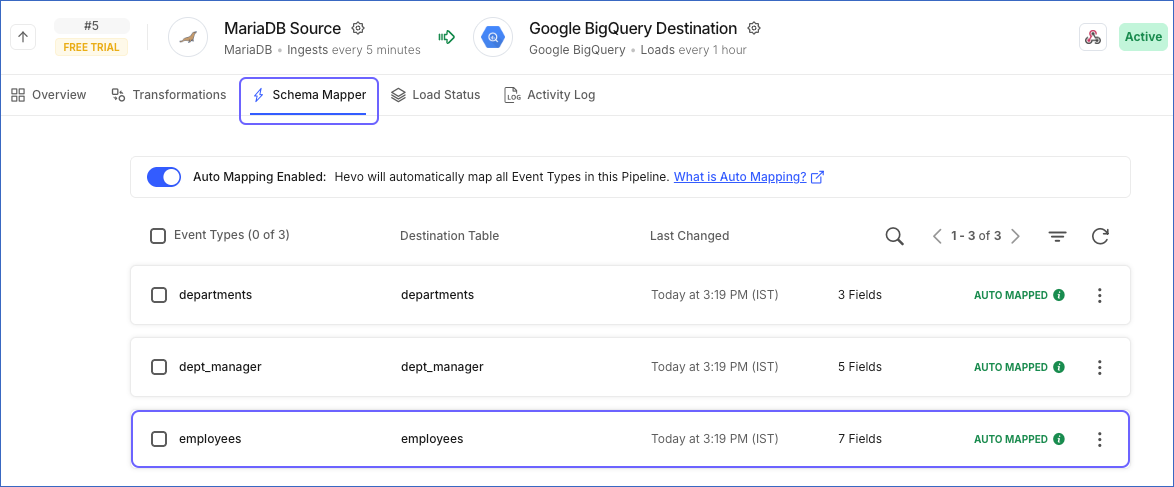
Task: Check the Event Types select-all checkbox
Action: click(158, 236)
